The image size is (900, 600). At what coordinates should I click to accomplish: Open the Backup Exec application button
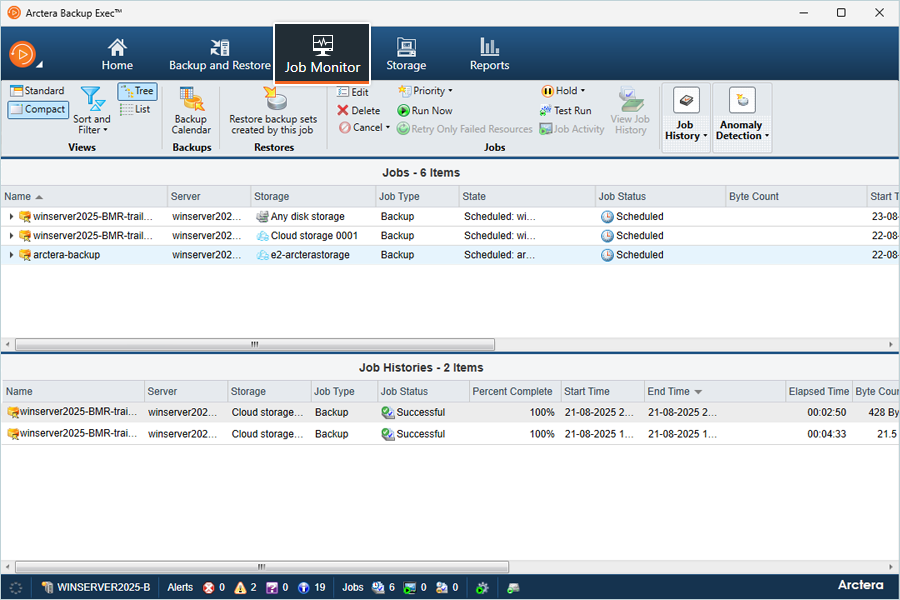click(23, 55)
